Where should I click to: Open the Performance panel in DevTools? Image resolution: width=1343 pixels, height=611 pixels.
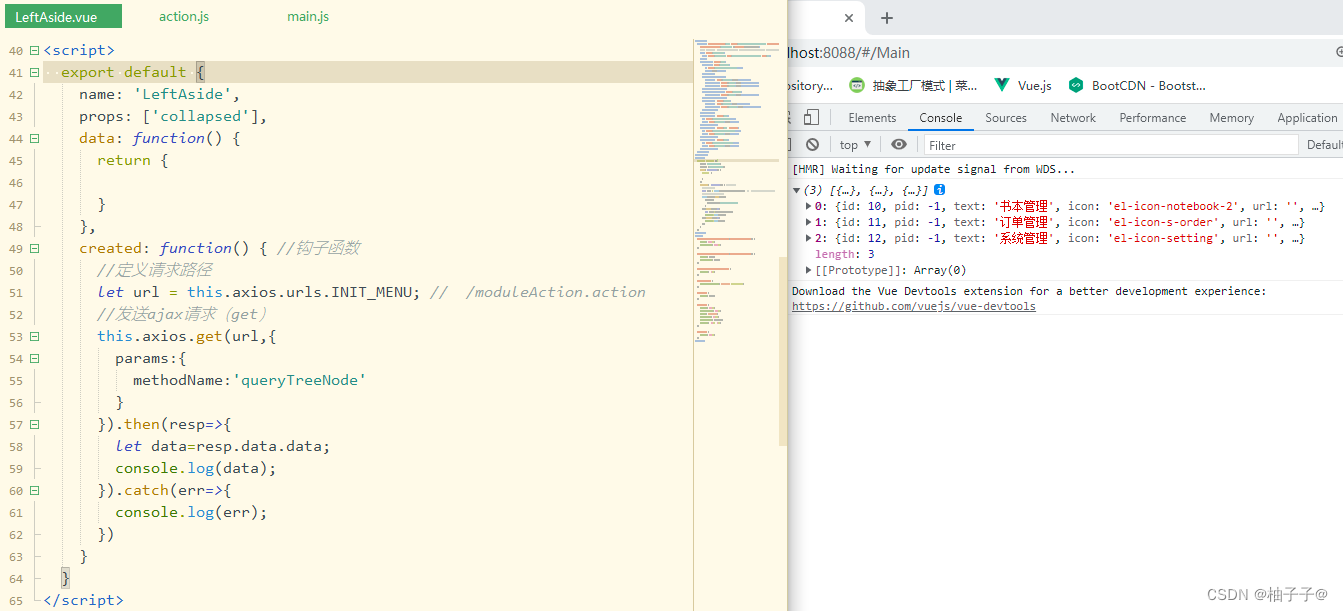[1152, 117]
